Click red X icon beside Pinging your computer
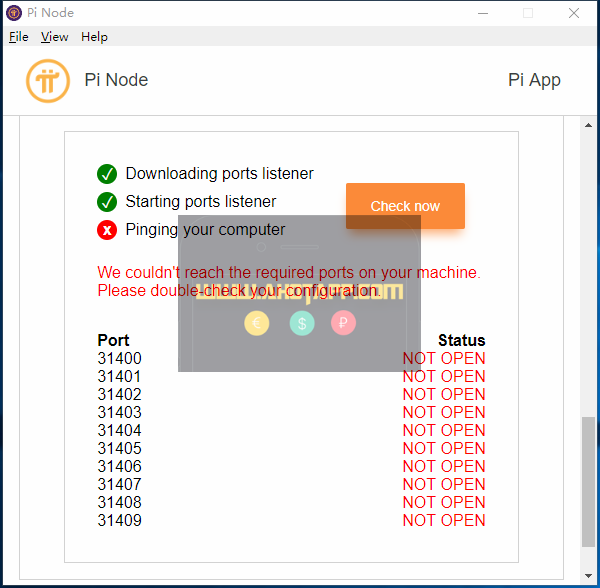Image resolution: width=600 pixels, height=588 pixels. 107,230
